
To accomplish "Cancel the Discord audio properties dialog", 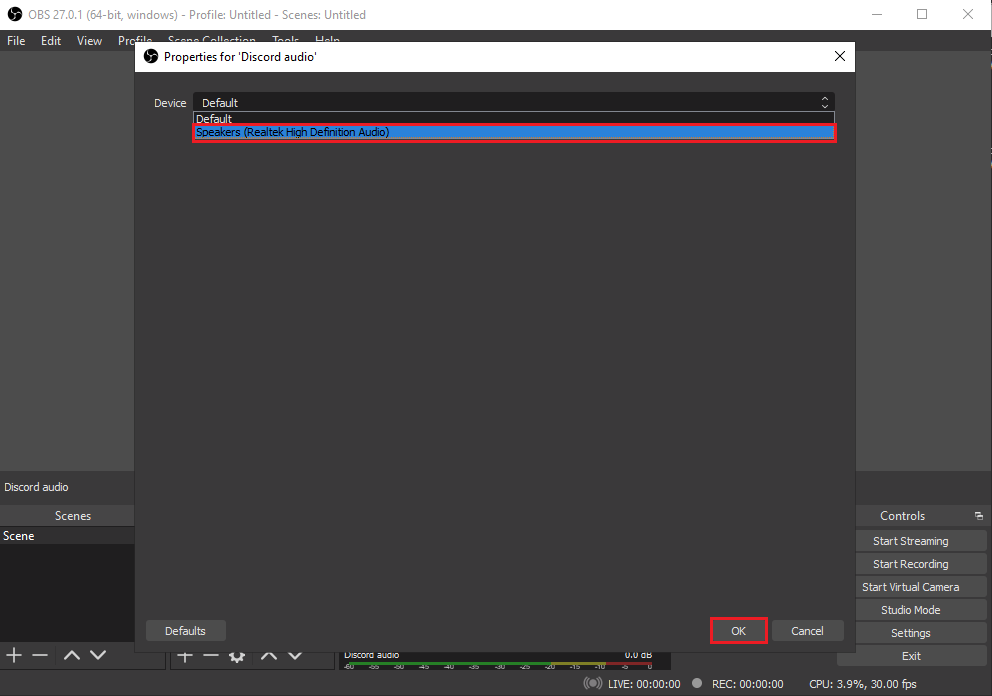I will (807, 631).
